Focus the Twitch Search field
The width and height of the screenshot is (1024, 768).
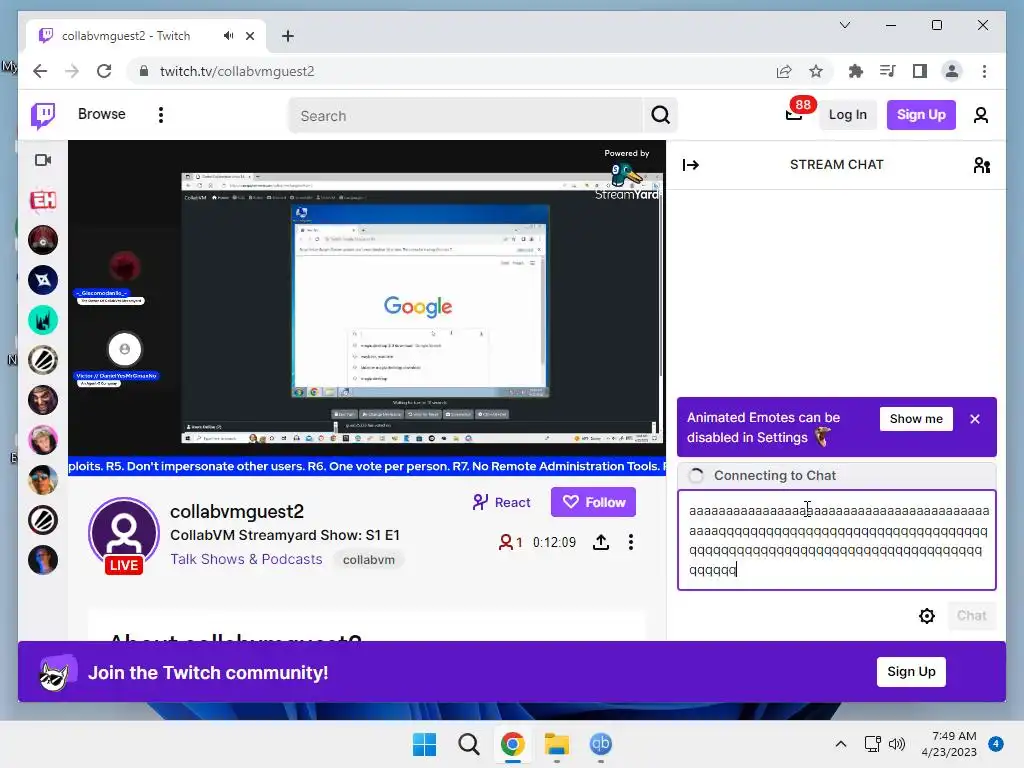pyautogui.click(x=466, y=116)
